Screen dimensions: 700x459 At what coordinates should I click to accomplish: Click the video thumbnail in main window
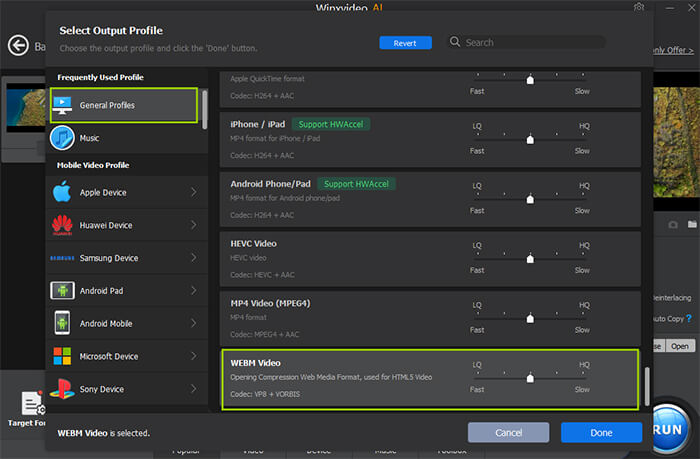pos(26,108)
